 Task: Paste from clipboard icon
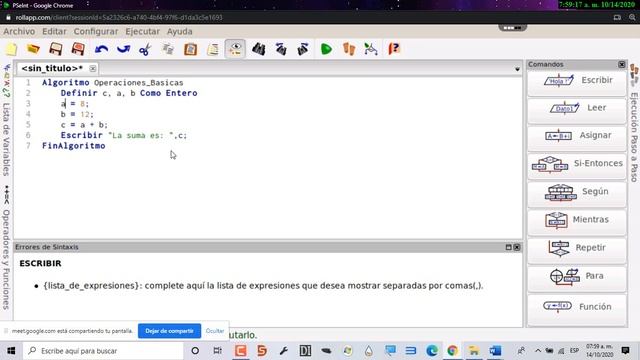[x=190, y=49]
